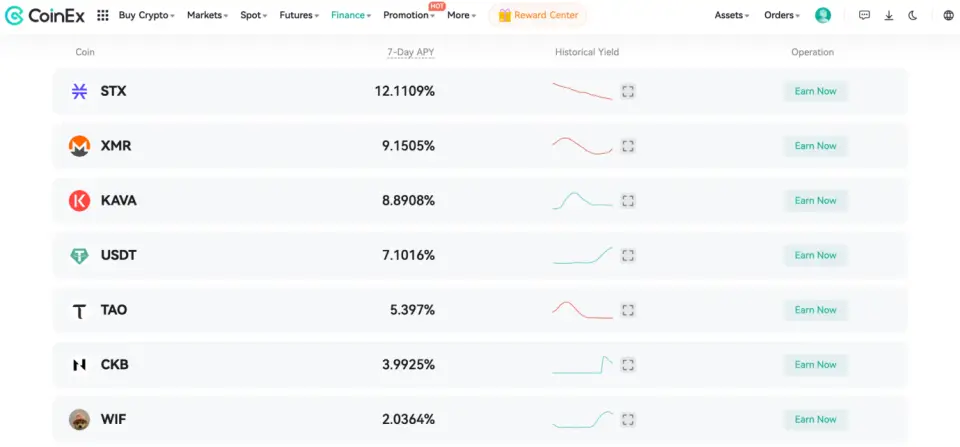Viewport: 960px width, 447px height.
Task: Expand the Buy Crypto dropdown
Action: pos(146,15)
